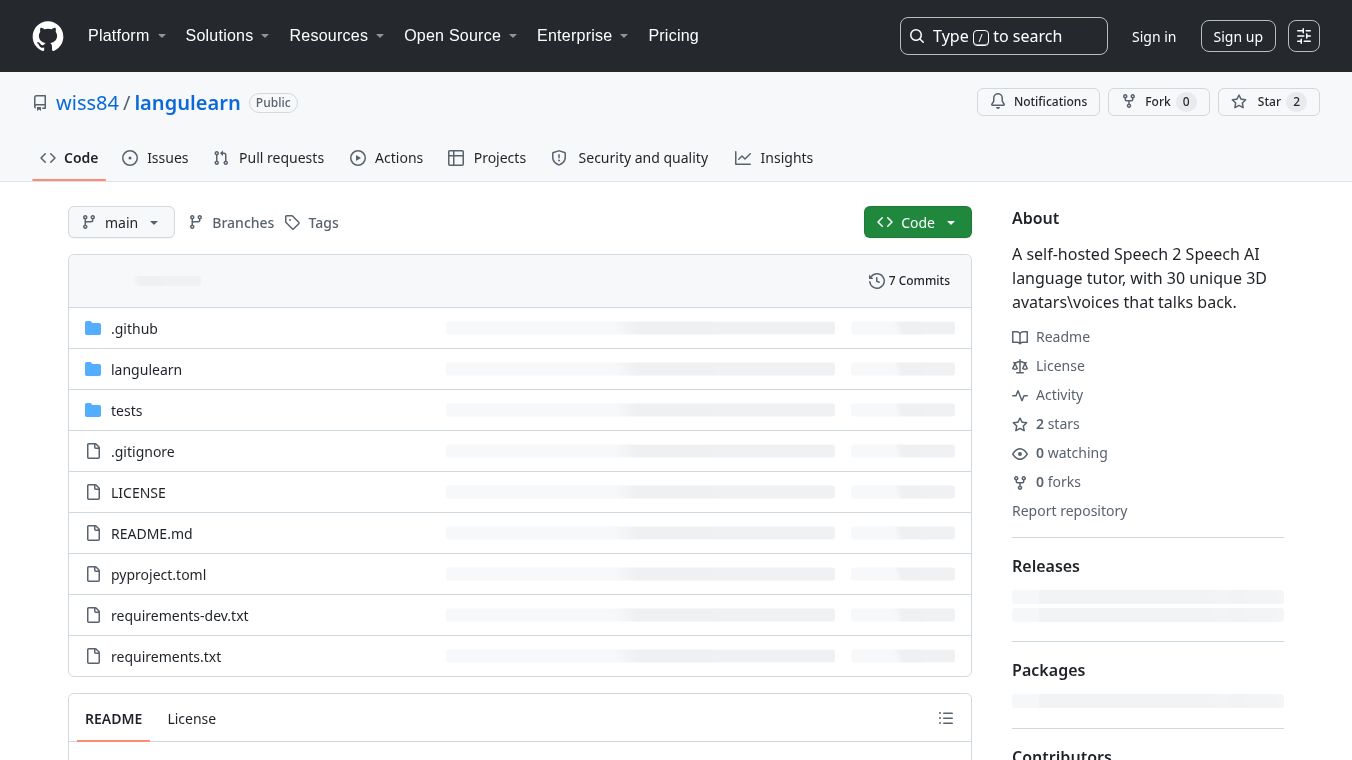The image size is (1352, 760).
Task: Open the requirements.txt file name
Action: (166, 657)
